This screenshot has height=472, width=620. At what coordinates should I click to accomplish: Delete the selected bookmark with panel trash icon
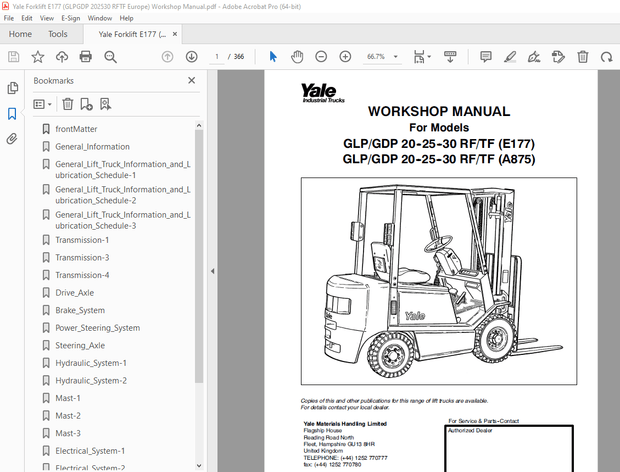68,104
